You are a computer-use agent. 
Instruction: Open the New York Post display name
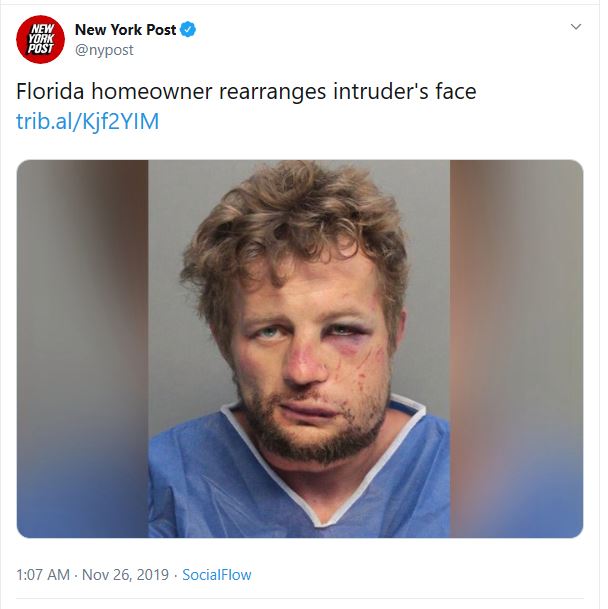125,30
